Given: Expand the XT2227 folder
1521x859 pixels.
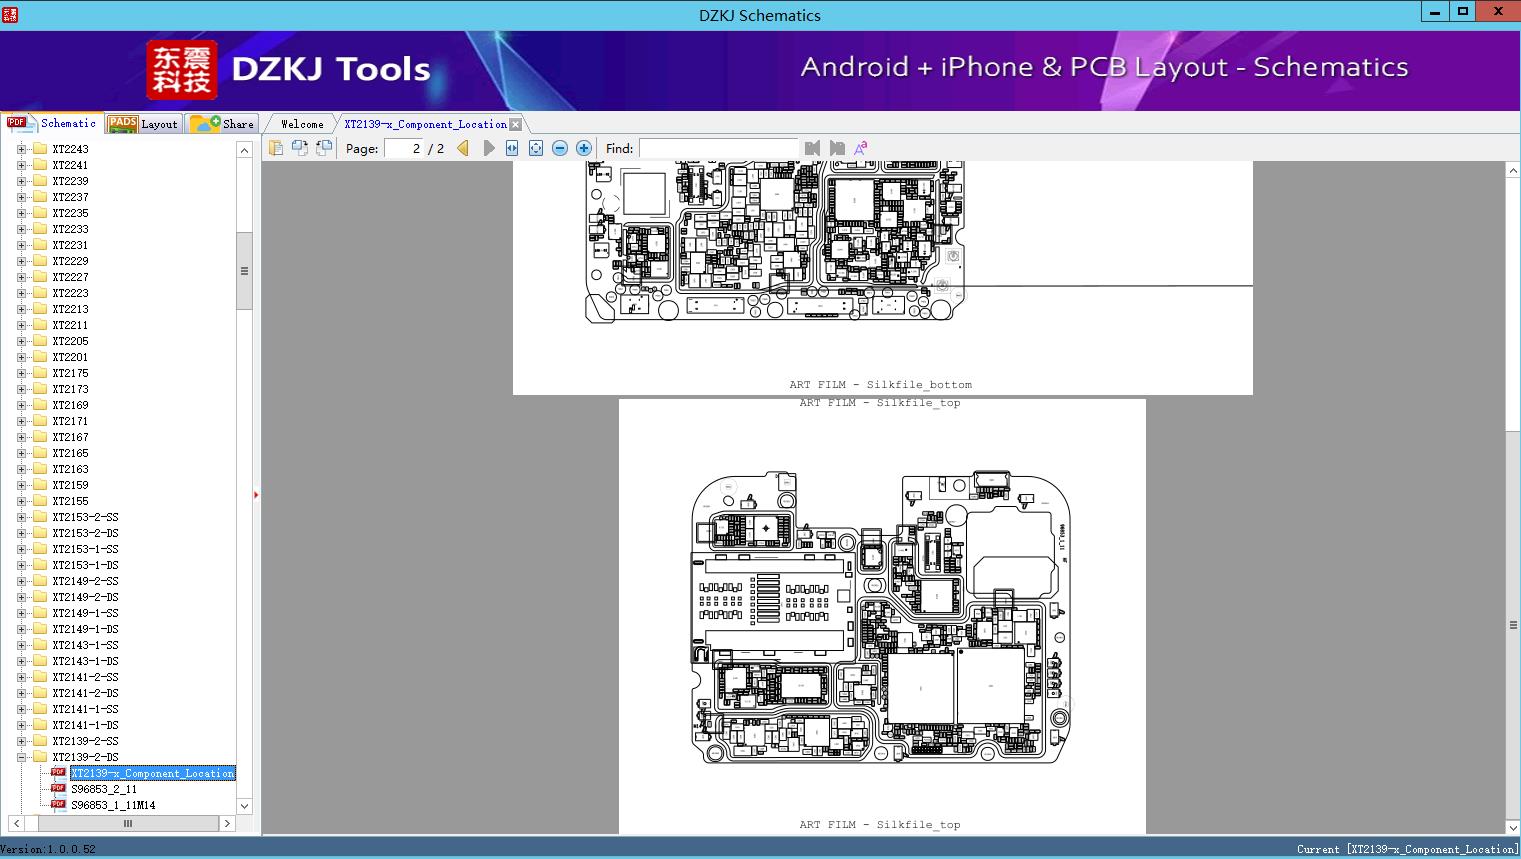Looking at the screenshot, I should coord(22,277).
